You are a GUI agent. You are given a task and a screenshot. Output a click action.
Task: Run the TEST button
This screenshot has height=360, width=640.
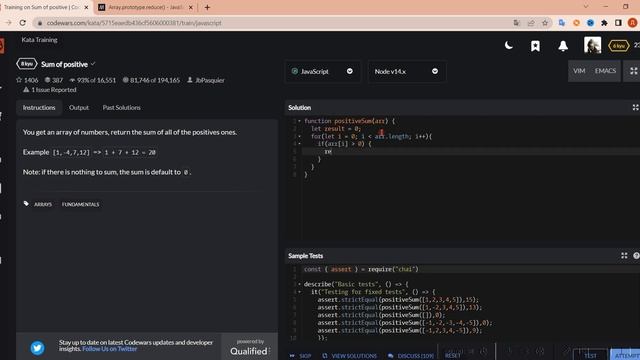591,355
